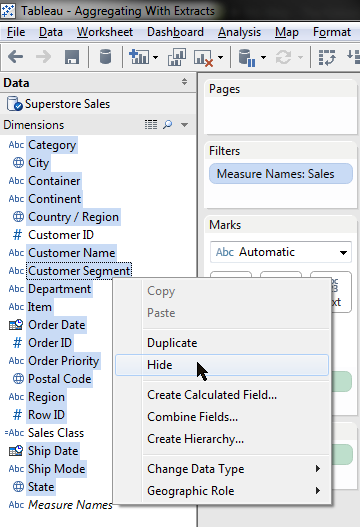Image resolution: width=360 pixels, height=527 pixels.
Task: Click the Find Field magnifier icon
Action: (x=167, y=125)
